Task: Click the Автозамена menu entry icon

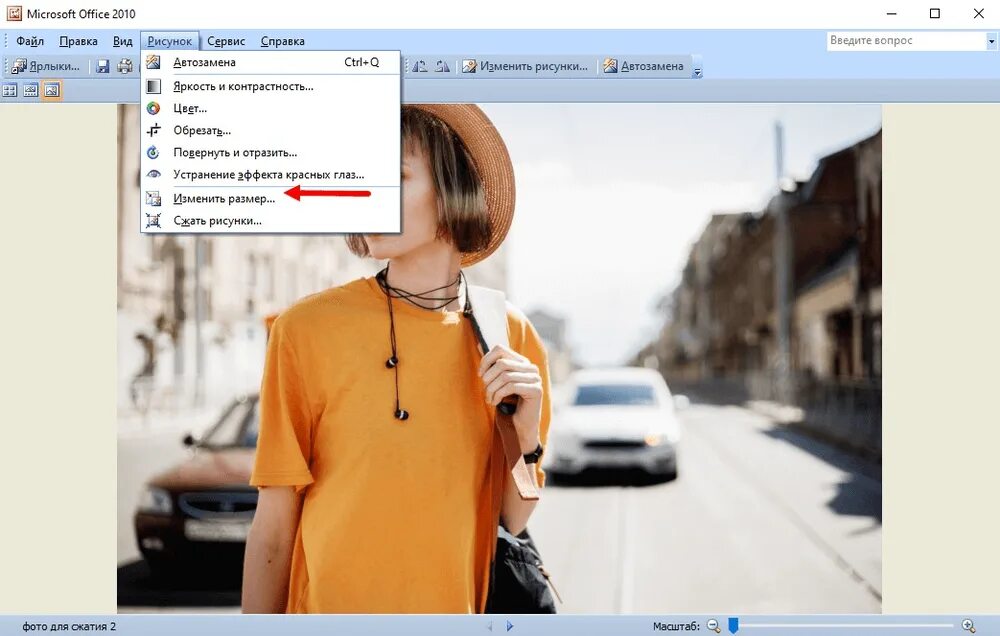Action: coord(153,62)
